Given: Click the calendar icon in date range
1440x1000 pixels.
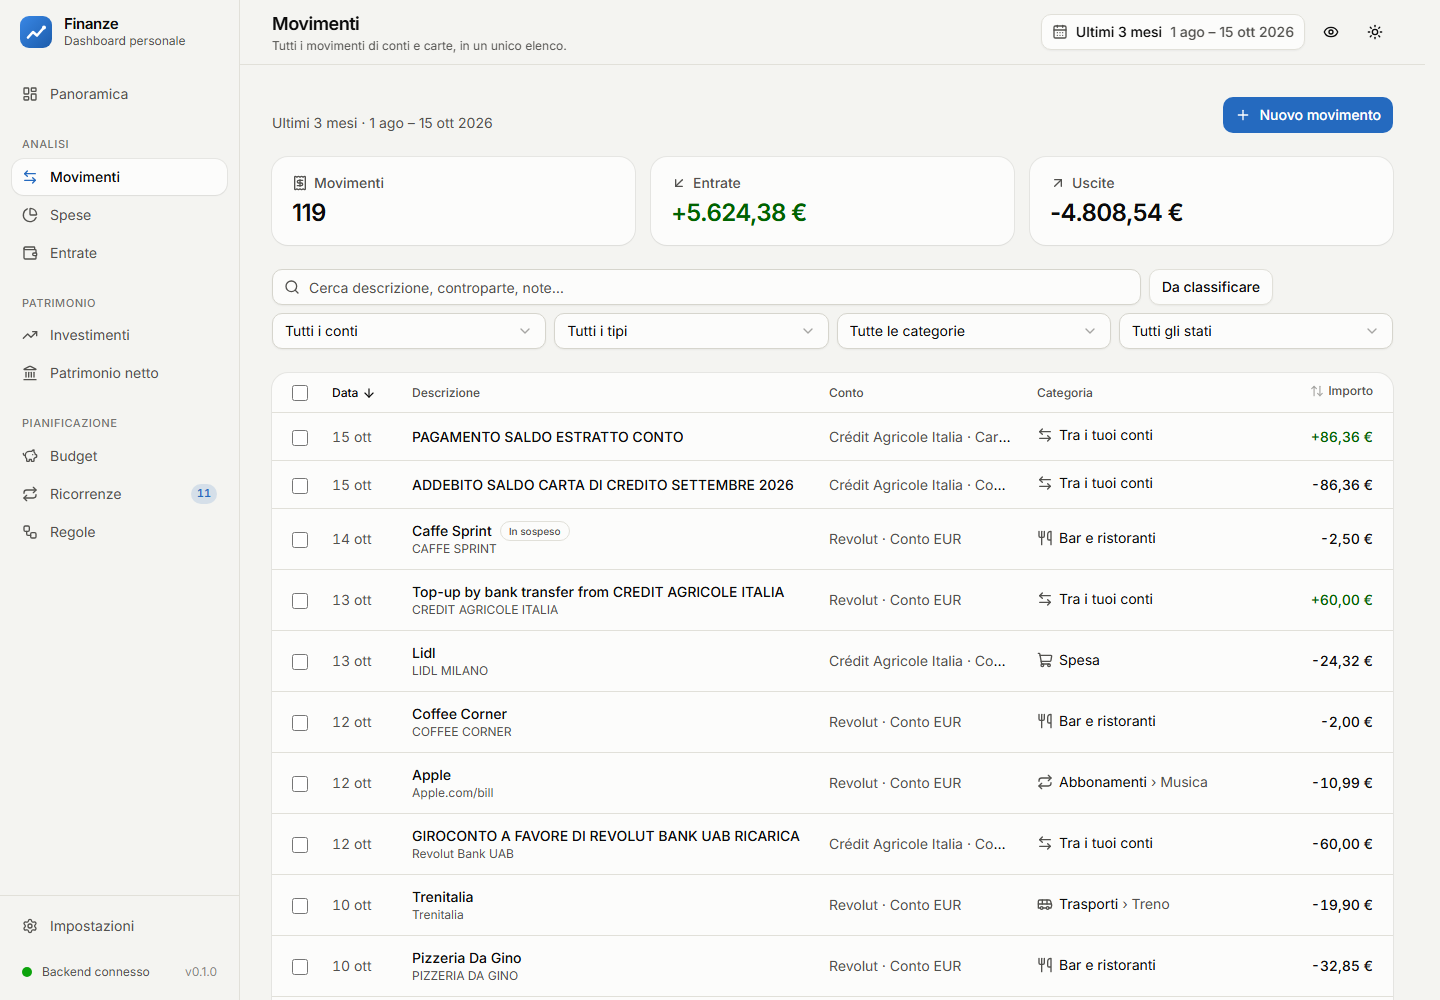Looking at the screenshot, I should coord(1060,32).
